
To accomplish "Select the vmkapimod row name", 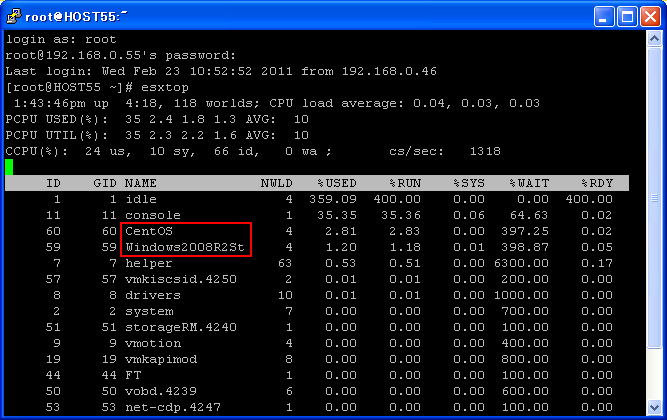I will tap(161, 360).
